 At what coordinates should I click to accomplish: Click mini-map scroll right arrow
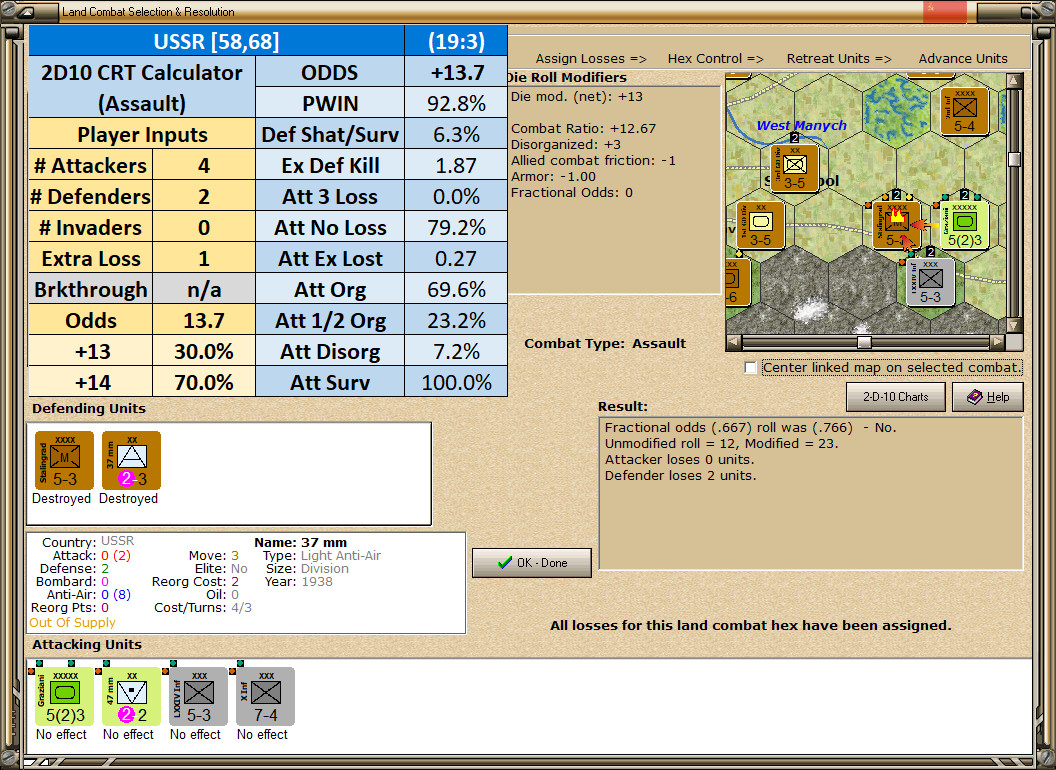(997, 342)
